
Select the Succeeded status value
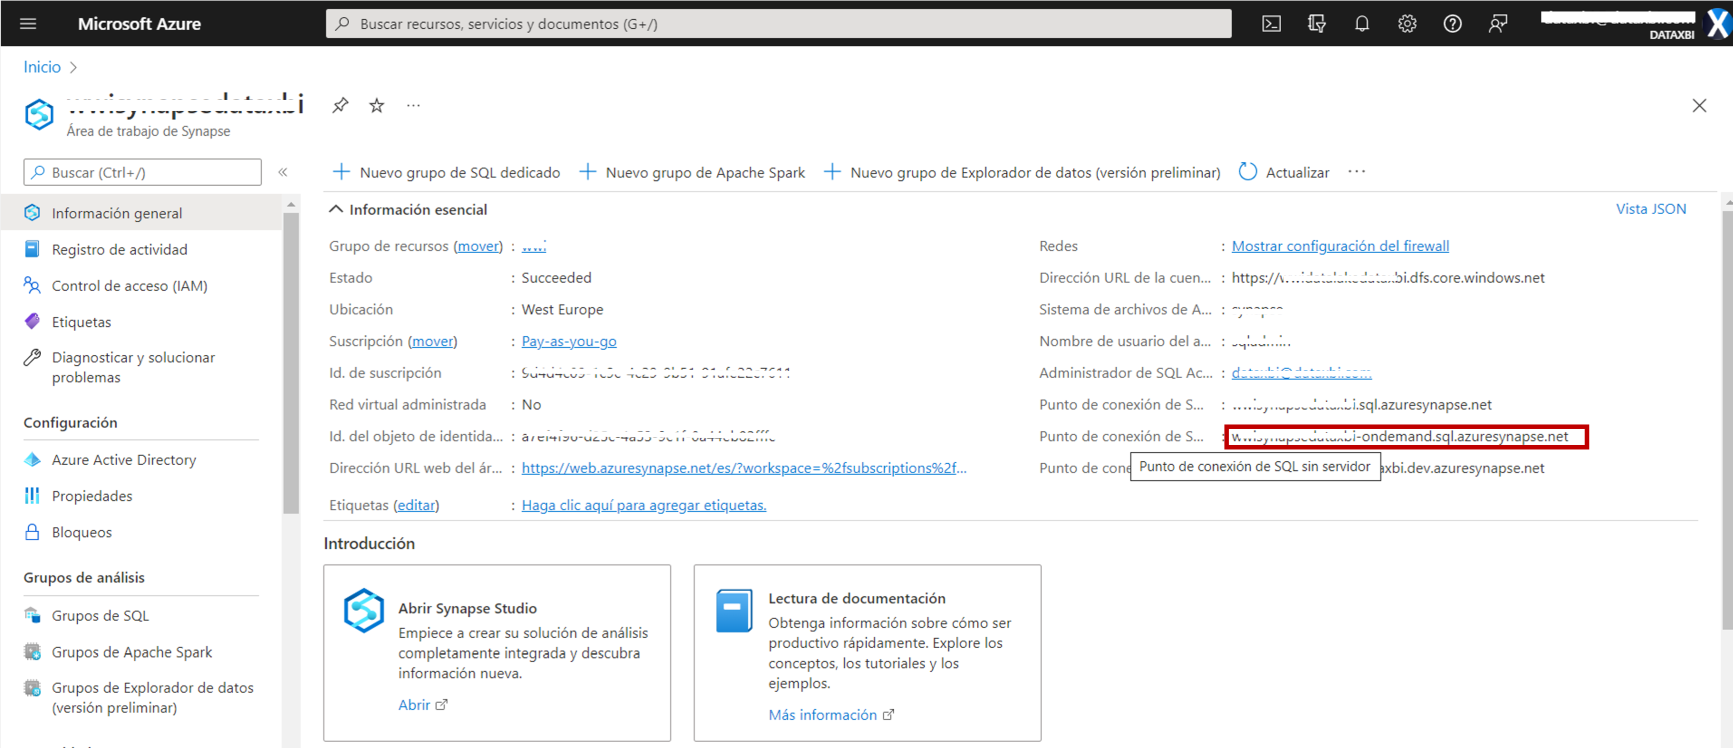(556, 277)
